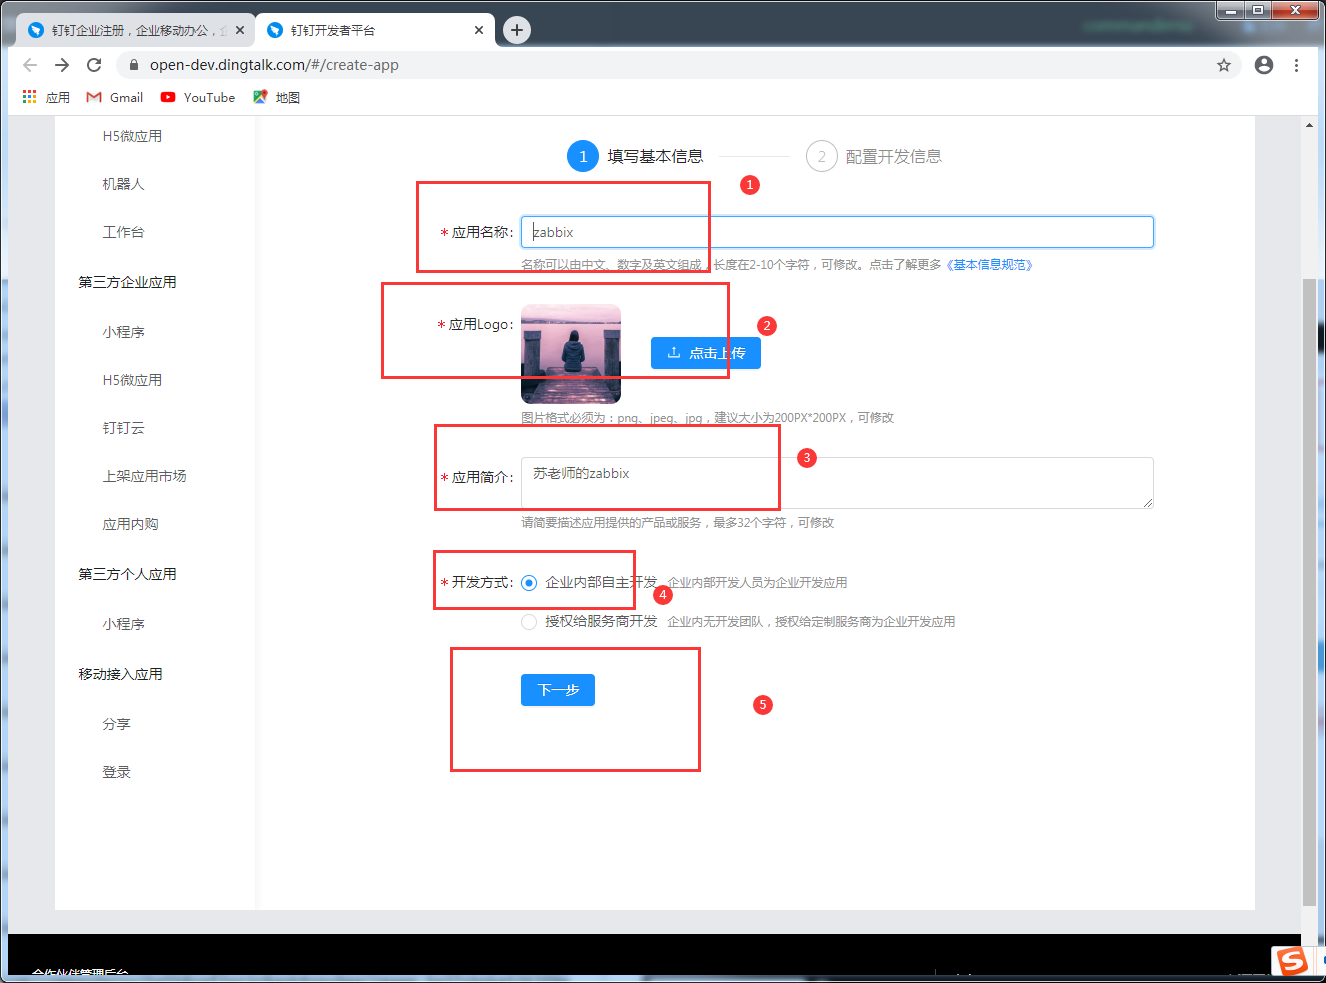This screenshot has height=983, width=1326.
Task: Open the 地图 maps bookmark
Action: point(276,97)
